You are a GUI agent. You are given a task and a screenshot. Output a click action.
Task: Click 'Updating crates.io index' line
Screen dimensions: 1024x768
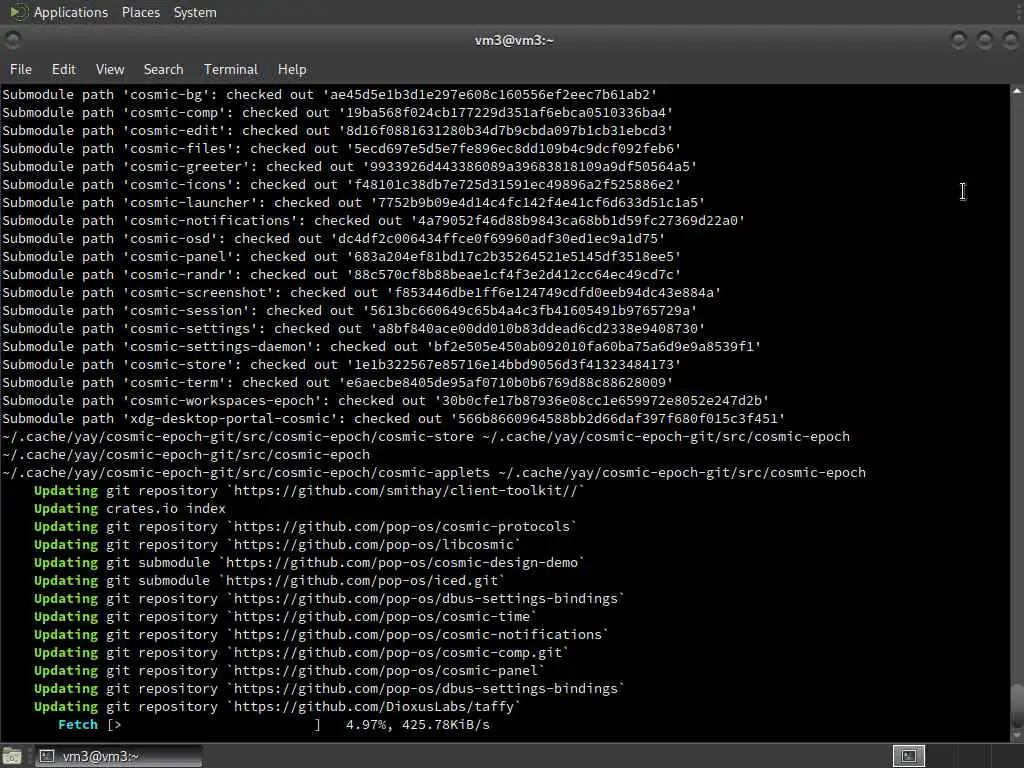point(130,509)
